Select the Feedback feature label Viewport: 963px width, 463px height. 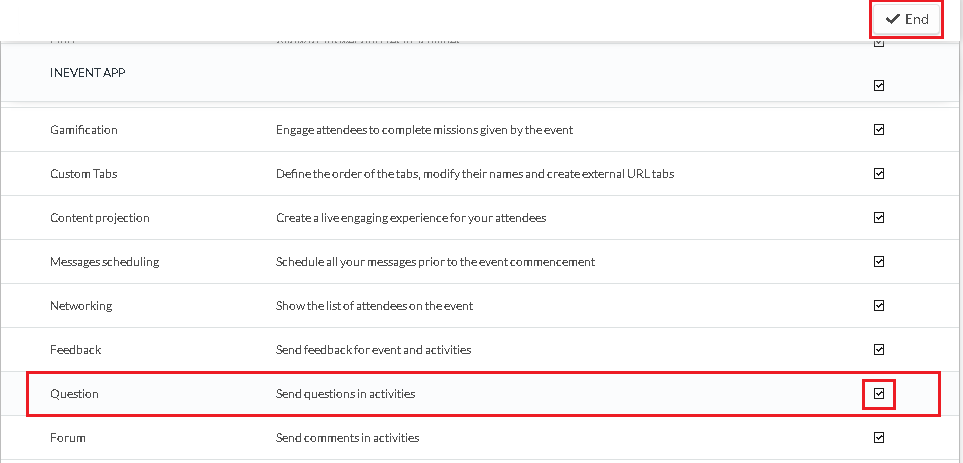tap(76, 350)
